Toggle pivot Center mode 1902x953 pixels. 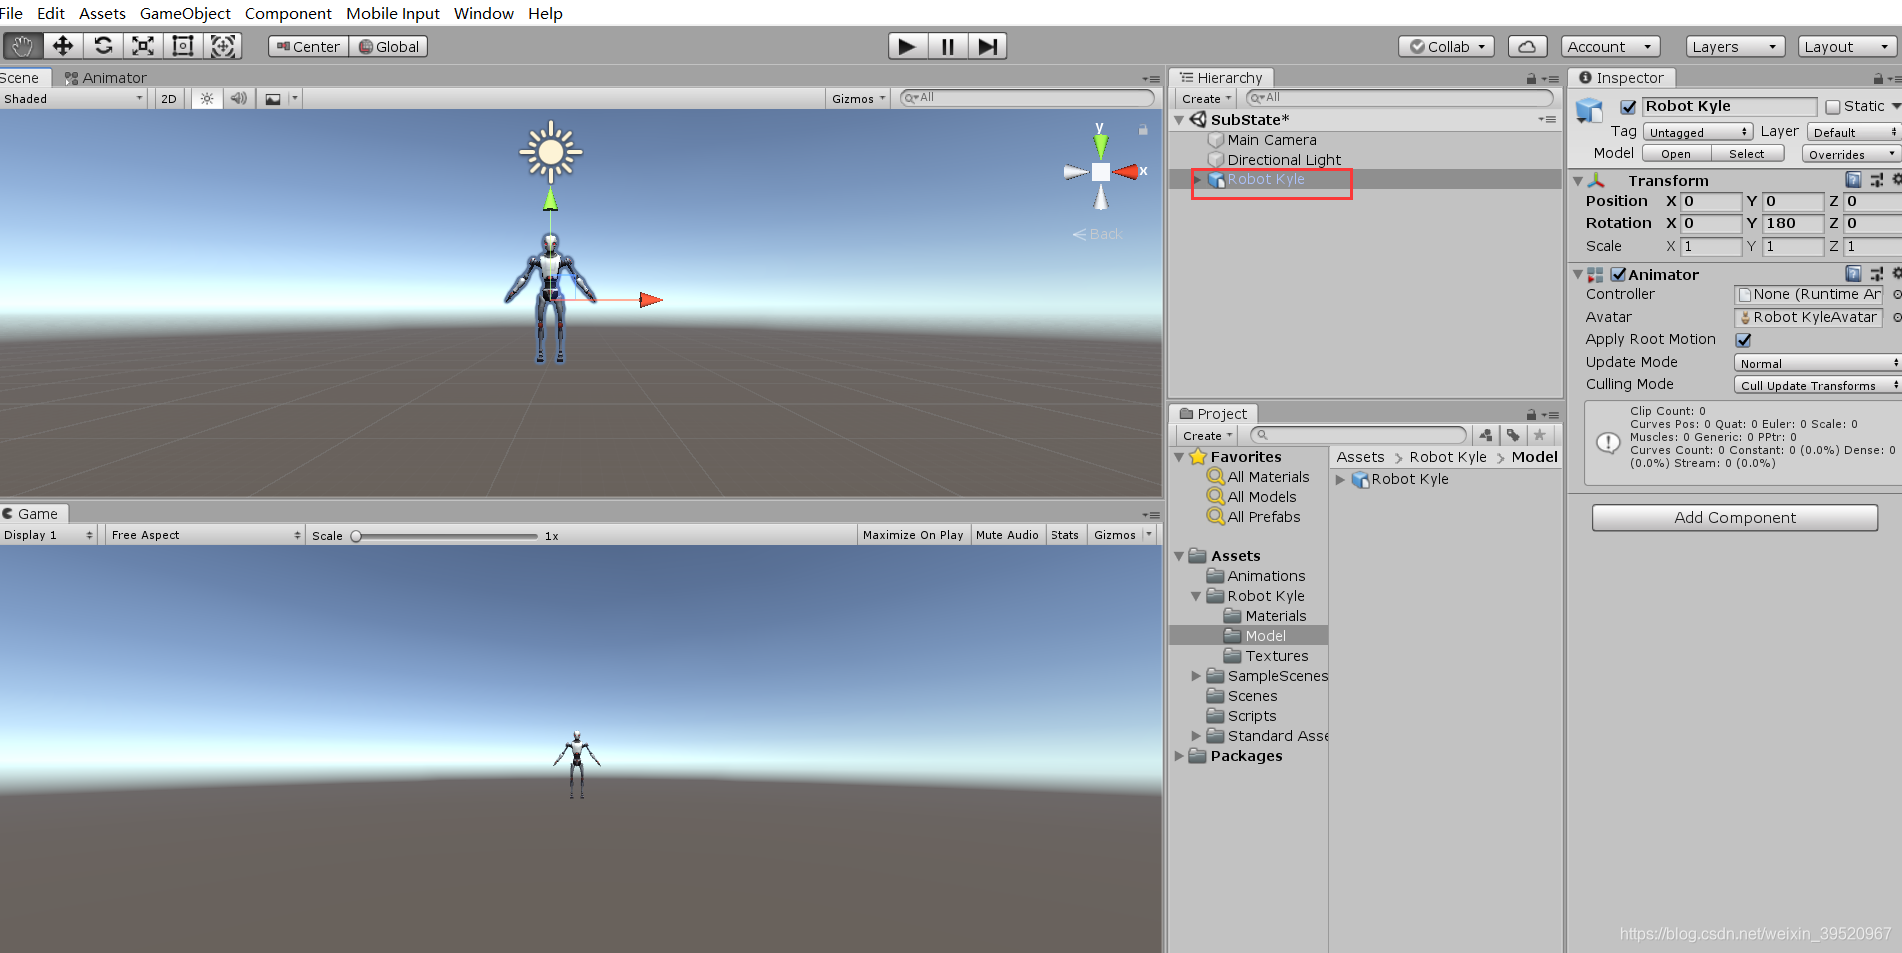coord(308,46)
